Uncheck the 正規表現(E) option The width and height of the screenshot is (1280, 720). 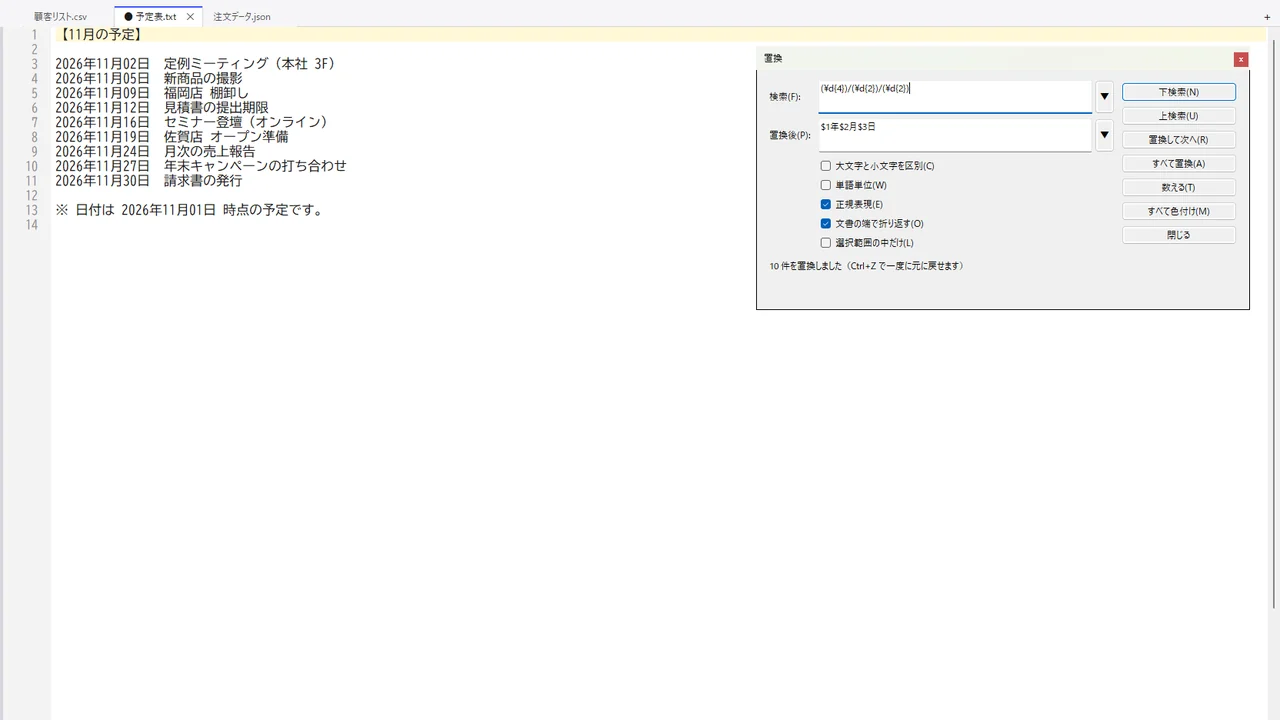click(x=826, y=204)
